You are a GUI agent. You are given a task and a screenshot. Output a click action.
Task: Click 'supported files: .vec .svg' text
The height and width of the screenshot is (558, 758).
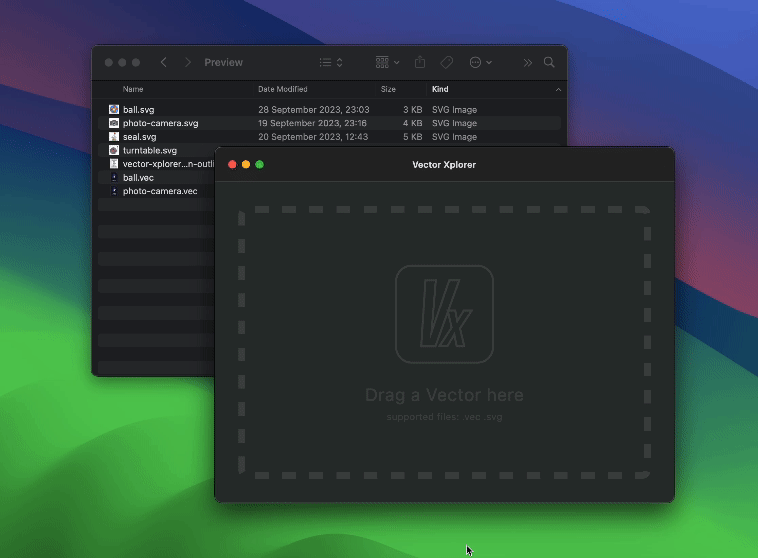point(444,417)
